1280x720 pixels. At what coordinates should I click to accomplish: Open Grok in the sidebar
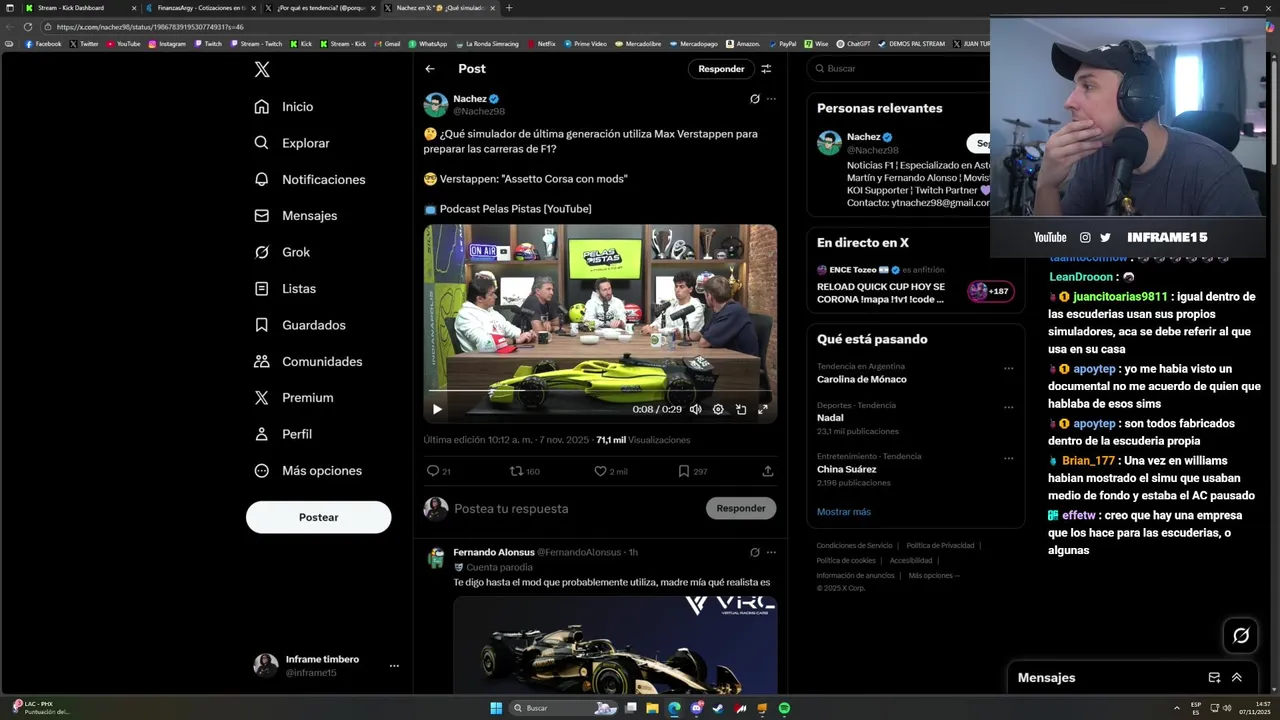283,252
